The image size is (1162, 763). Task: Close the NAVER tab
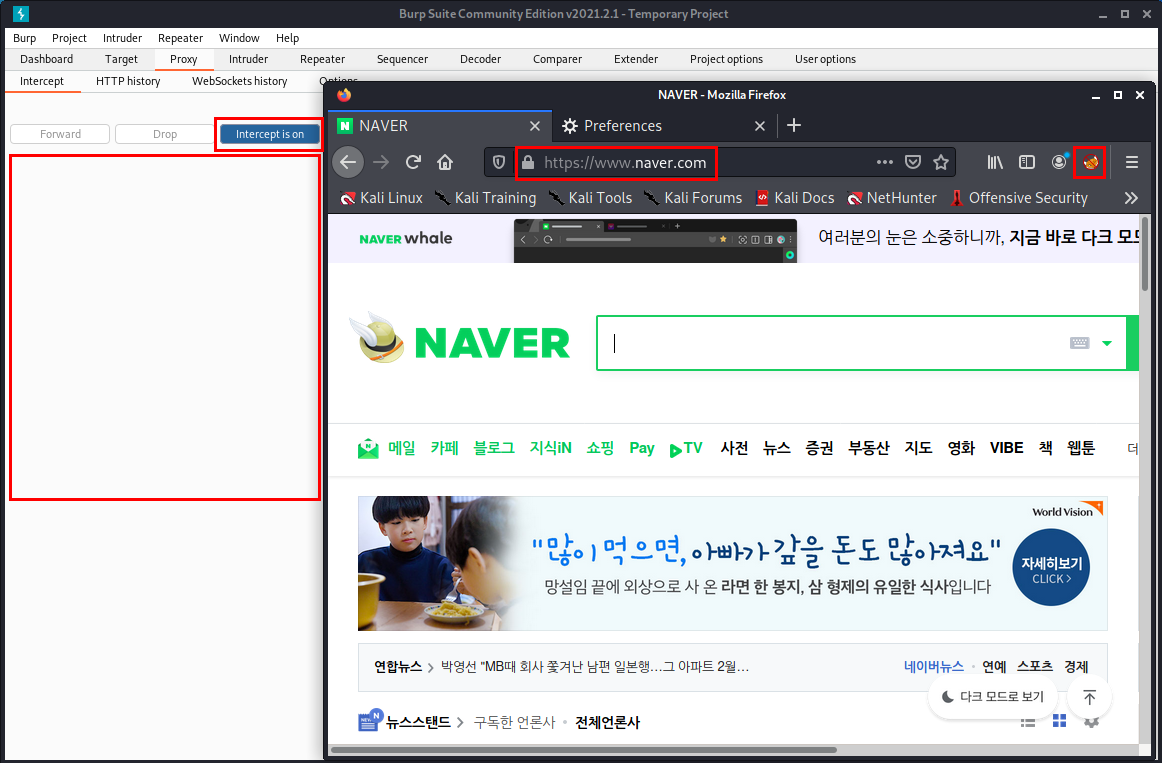click(535, 126)
